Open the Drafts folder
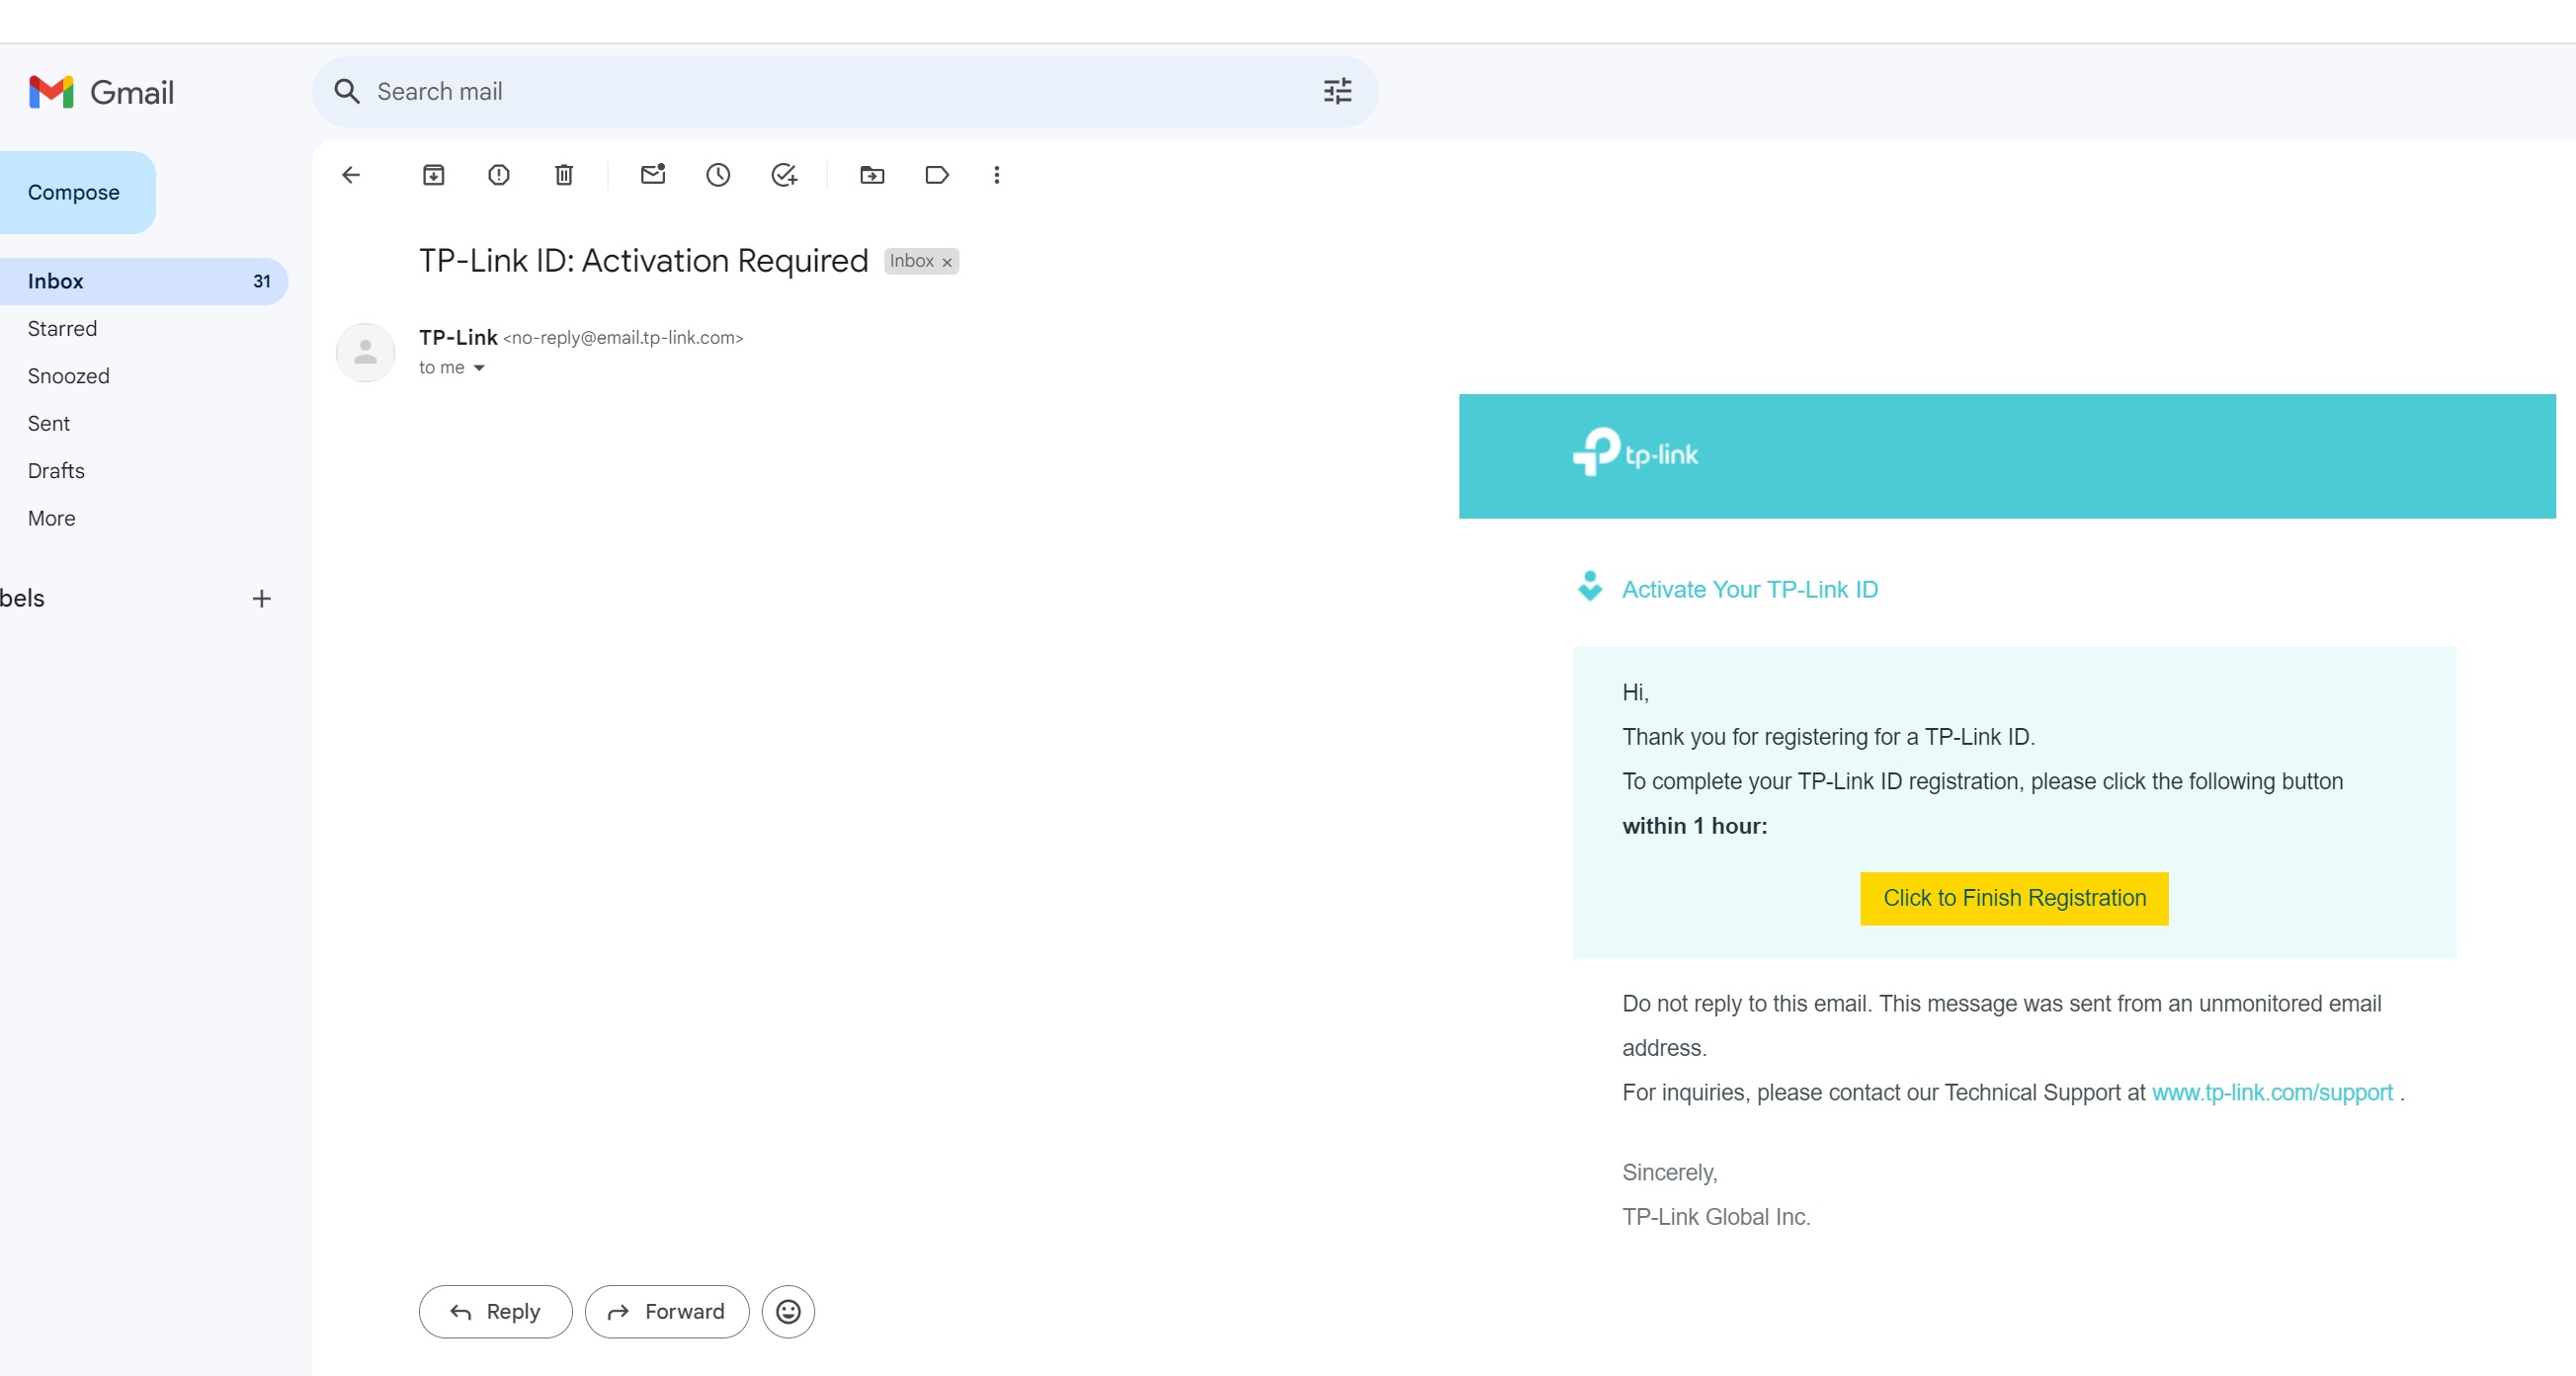The image size is (2576, 1376). (56, 471)
